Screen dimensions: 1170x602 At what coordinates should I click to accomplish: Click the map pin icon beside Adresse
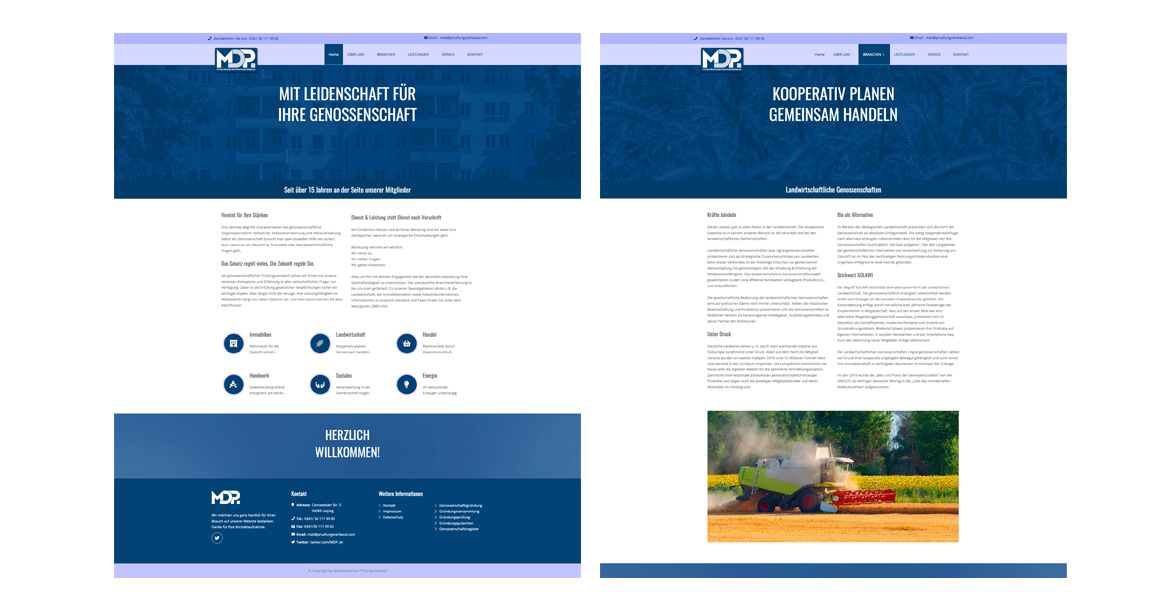pyautogui.click(x=292, y=505)
